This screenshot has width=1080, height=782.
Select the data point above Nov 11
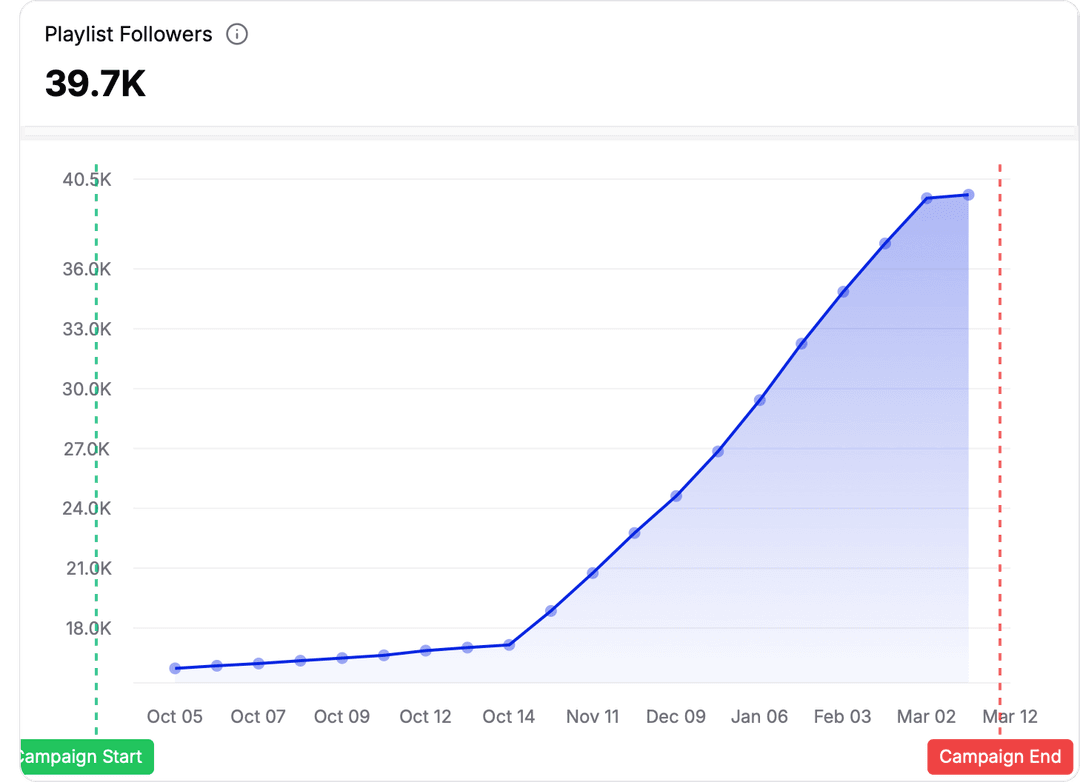click(593, 573)
